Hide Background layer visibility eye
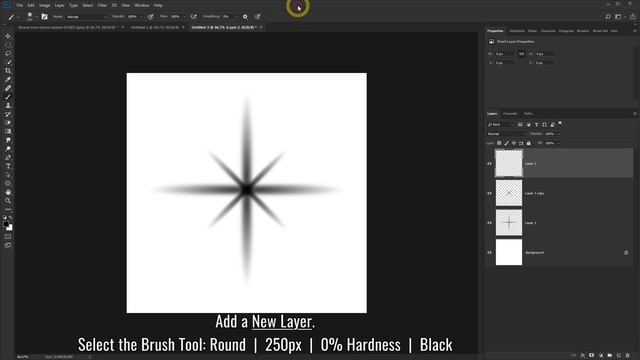640x360 pixels. coord(489,253)
